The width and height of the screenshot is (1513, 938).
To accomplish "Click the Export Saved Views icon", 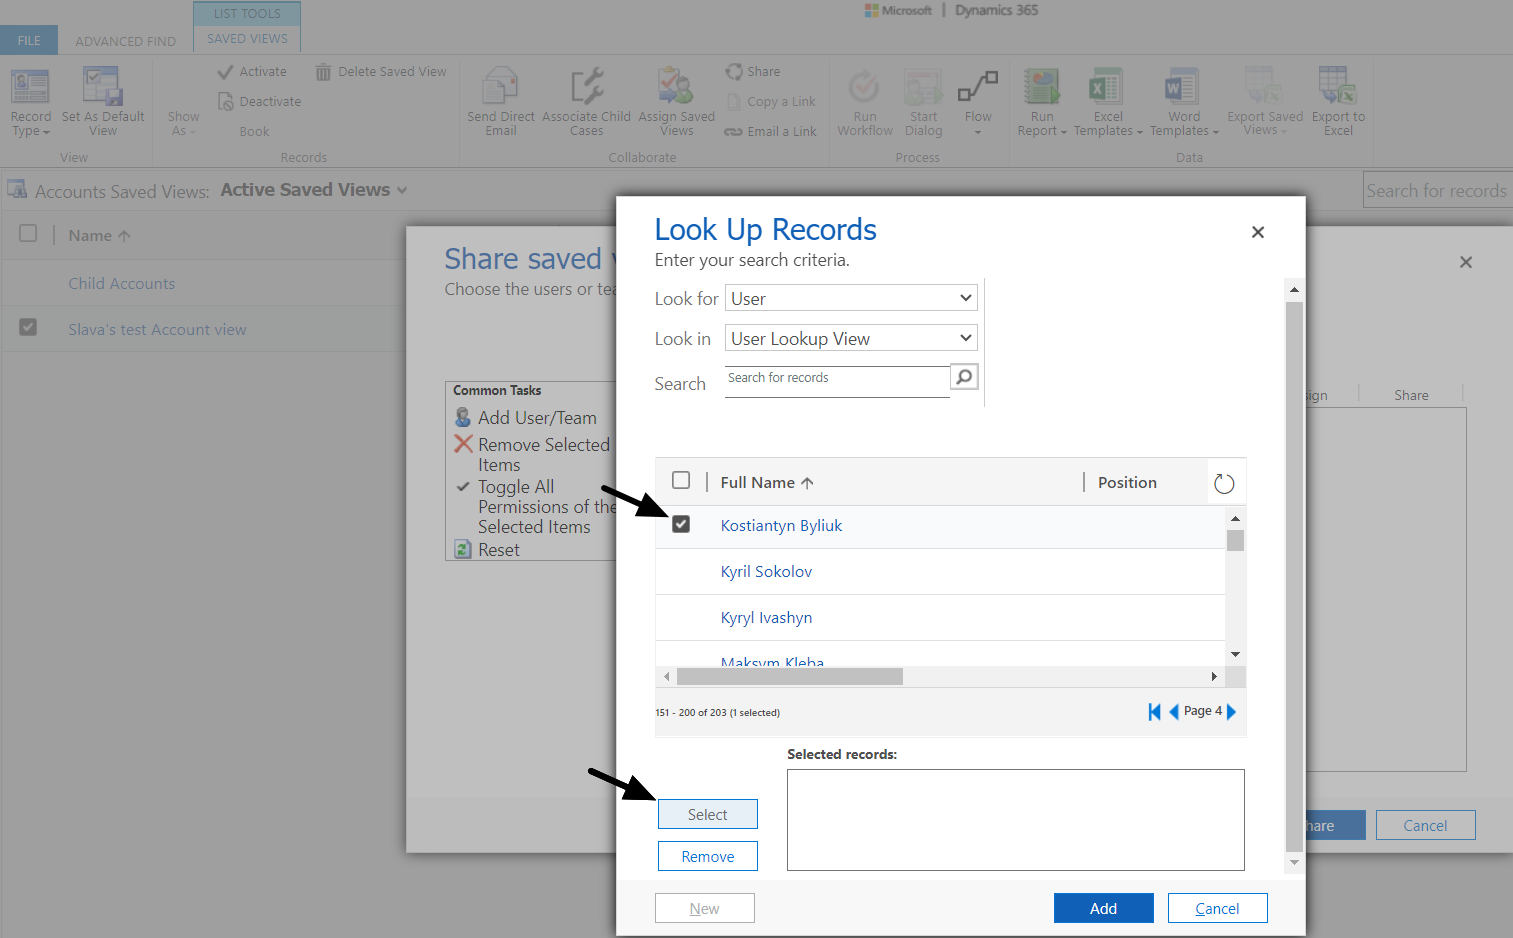I will (x=1264, y=87).
